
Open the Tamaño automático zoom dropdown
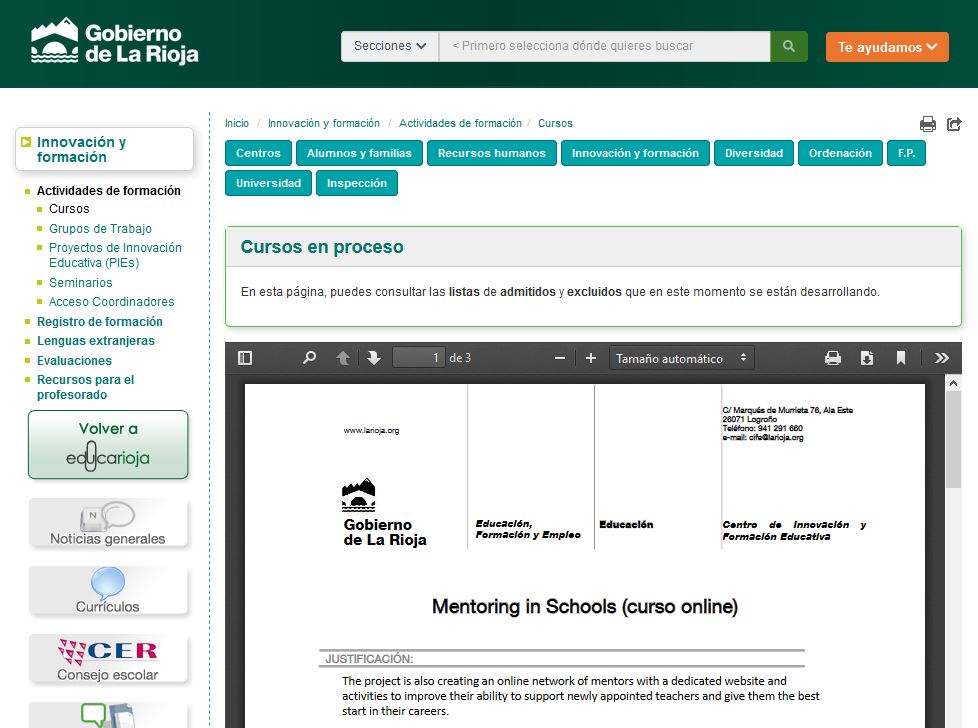pos(681,358)
